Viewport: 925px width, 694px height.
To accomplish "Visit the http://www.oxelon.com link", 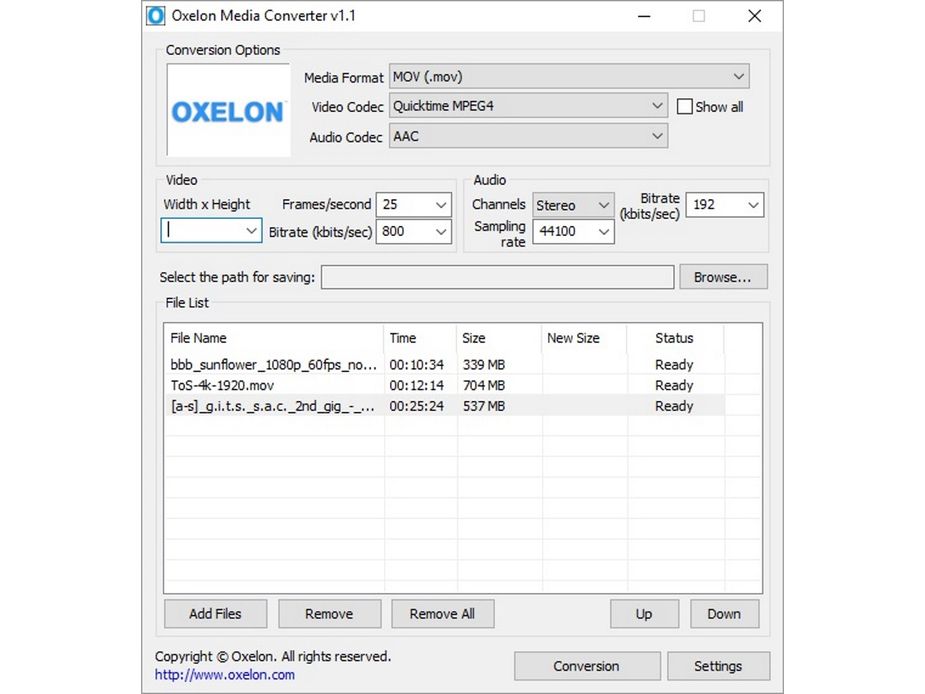I will pos(224,675).
